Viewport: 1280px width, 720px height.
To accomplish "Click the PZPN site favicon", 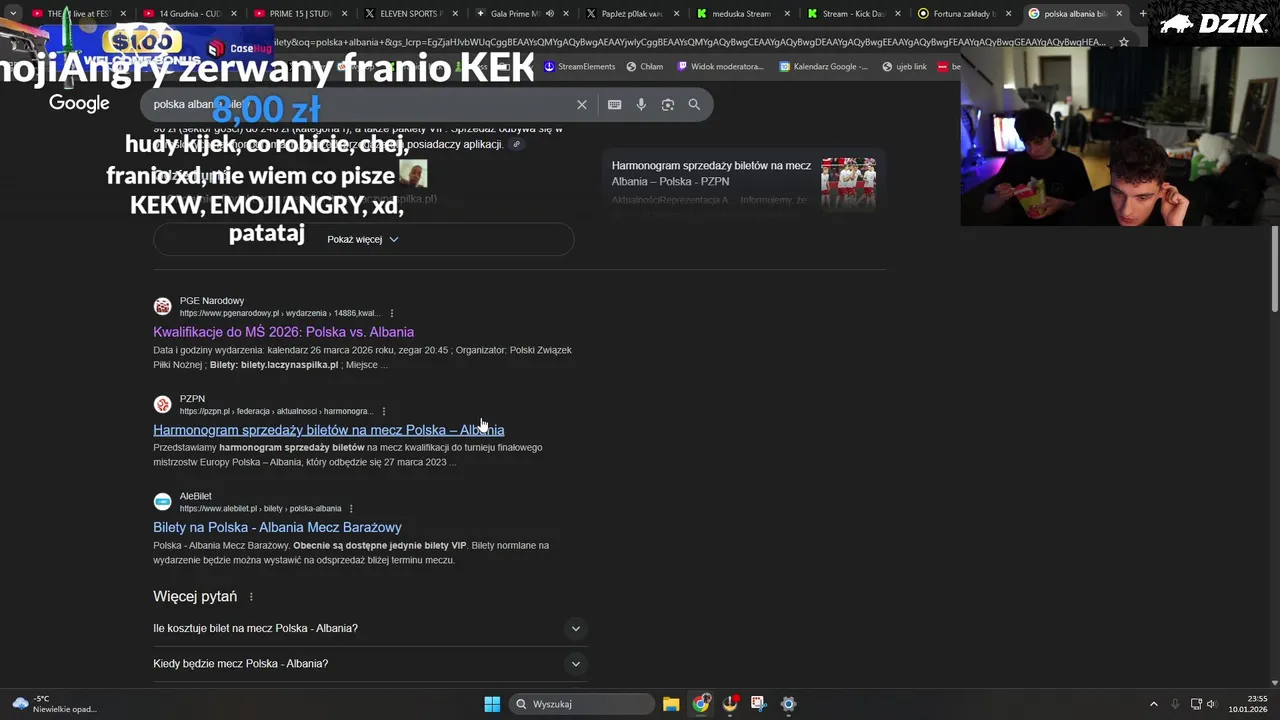I will (162, 405).
